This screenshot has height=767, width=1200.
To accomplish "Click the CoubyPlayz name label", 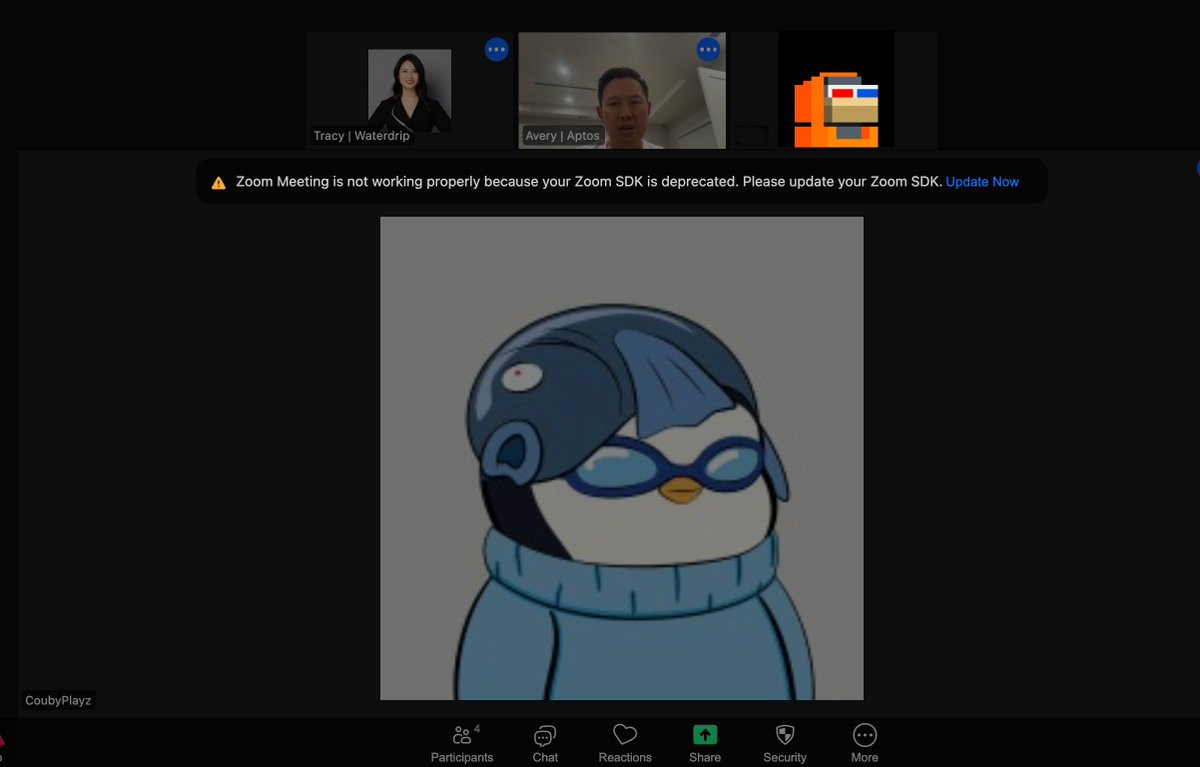I will pyautogui.click(x=58, y=701).
